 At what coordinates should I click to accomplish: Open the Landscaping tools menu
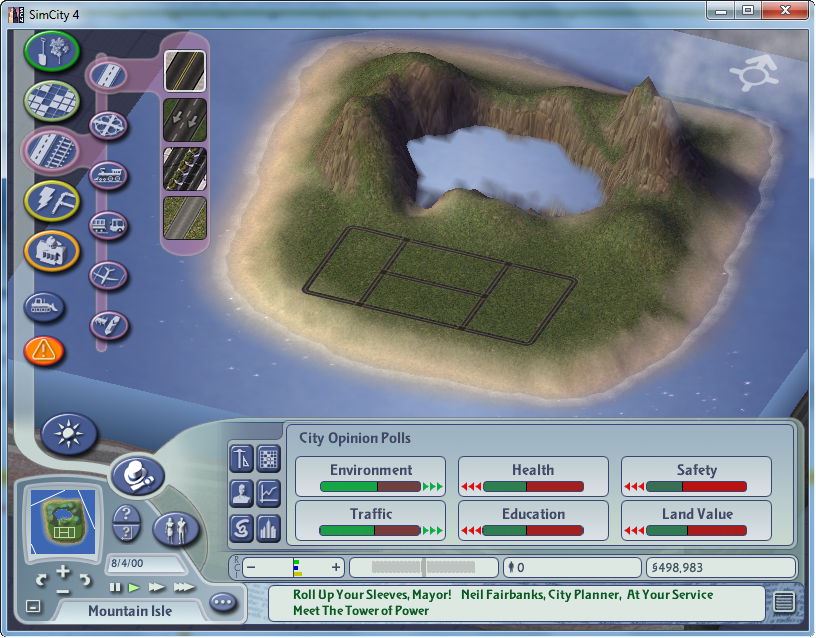tap(51, 51)
